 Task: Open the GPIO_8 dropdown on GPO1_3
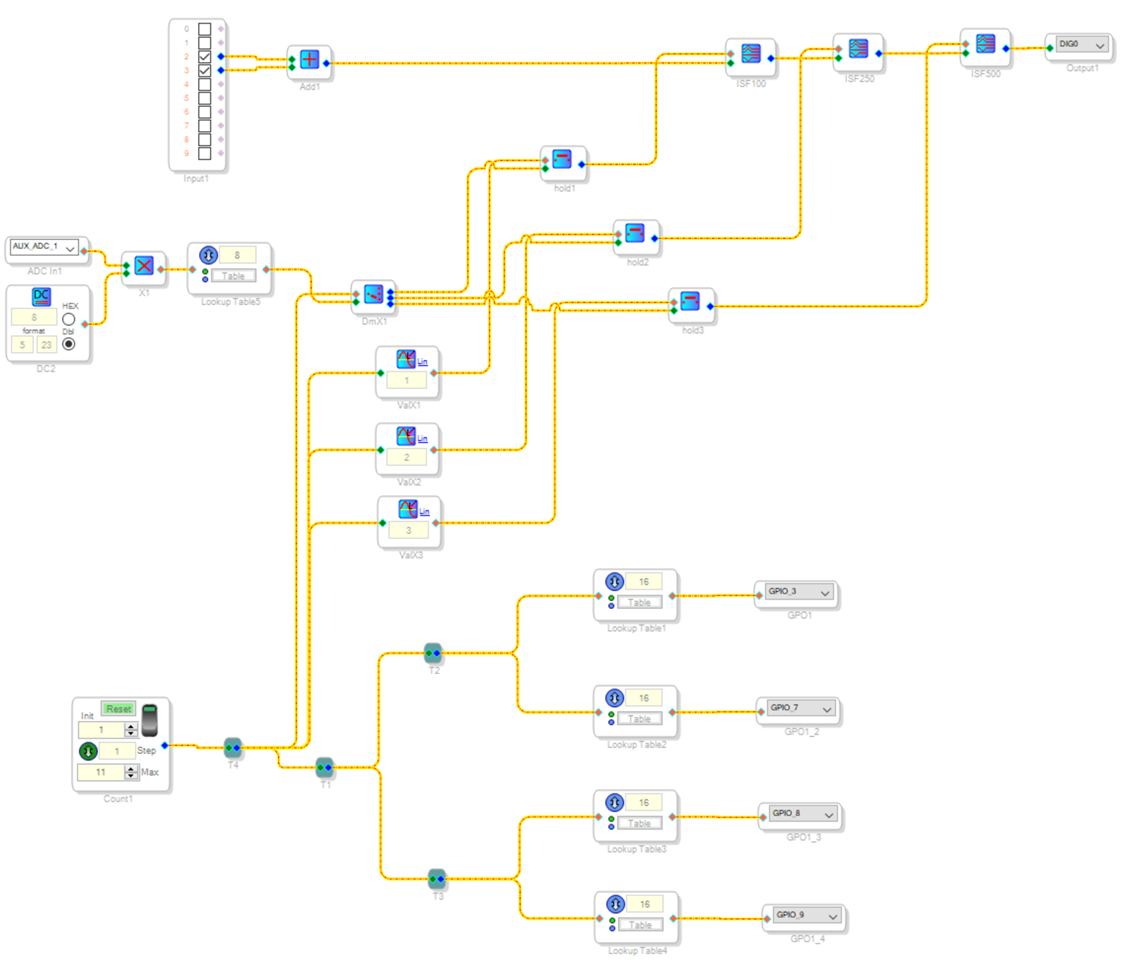[803, 814]
